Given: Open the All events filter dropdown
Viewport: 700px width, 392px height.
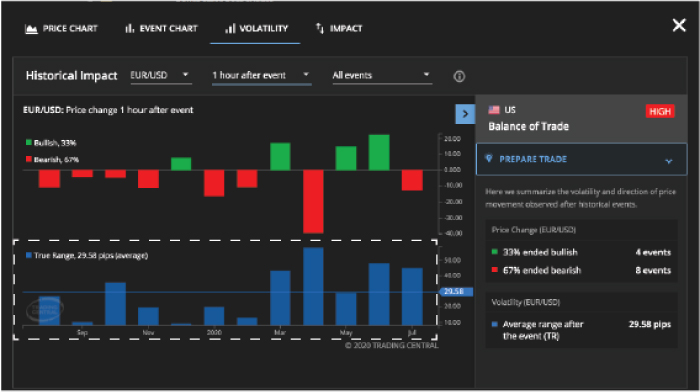Looking at the screenshot, I should [382, 75].
